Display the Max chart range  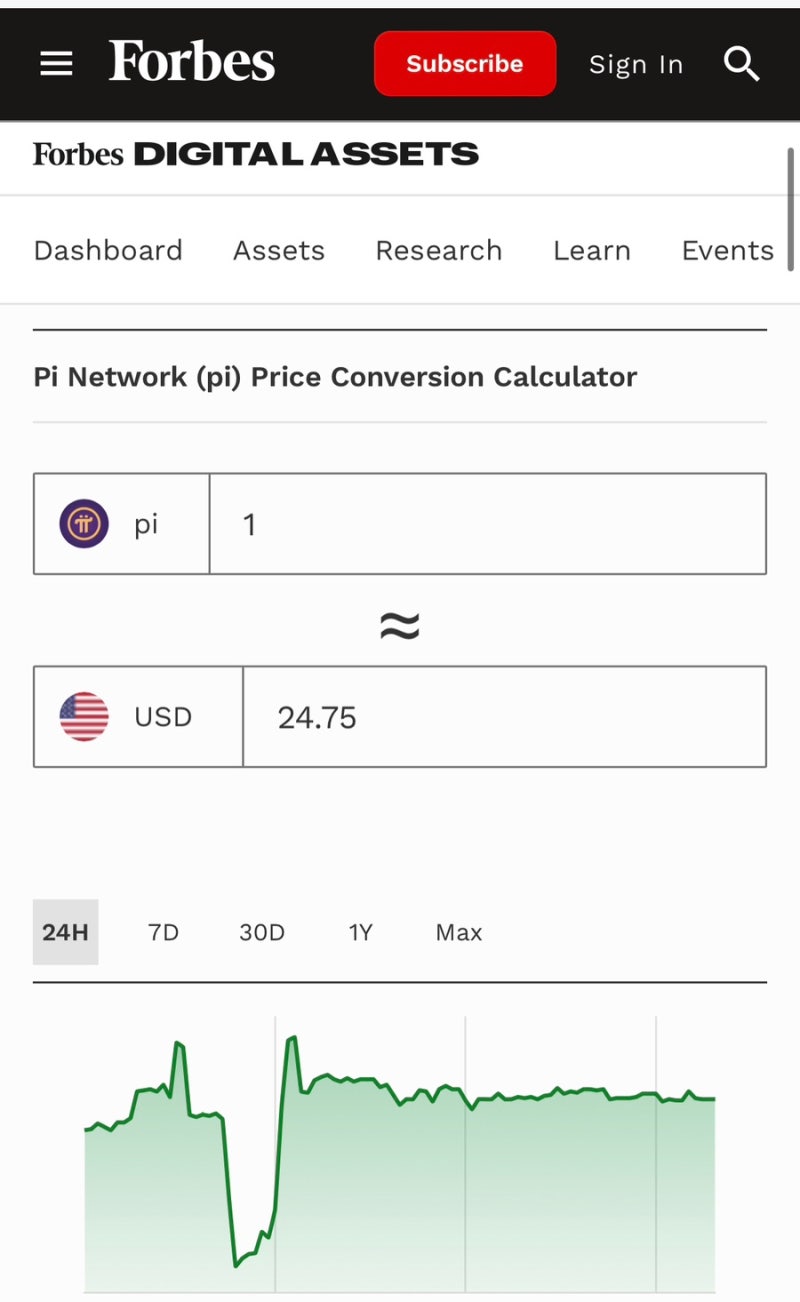tap(459, 932)
